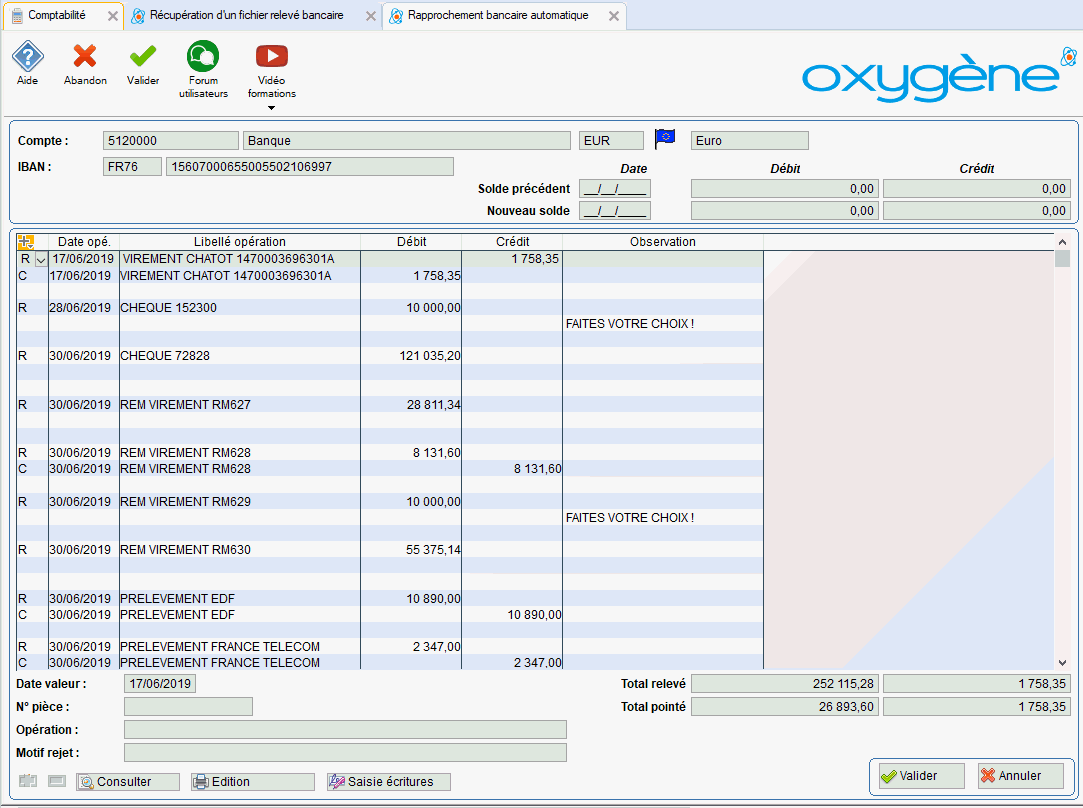Switch to the Comptabilité tab

pyautogui.click(x=57, y=16)
